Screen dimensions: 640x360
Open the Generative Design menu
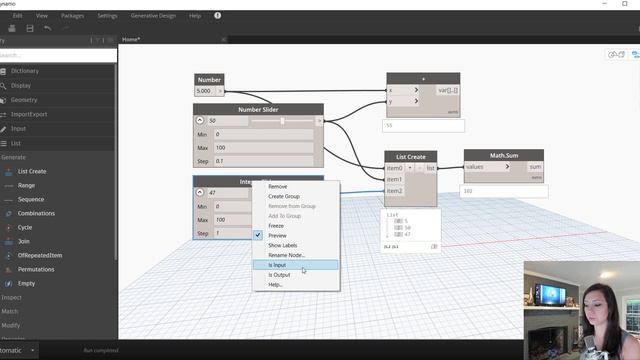click(153, 16)
